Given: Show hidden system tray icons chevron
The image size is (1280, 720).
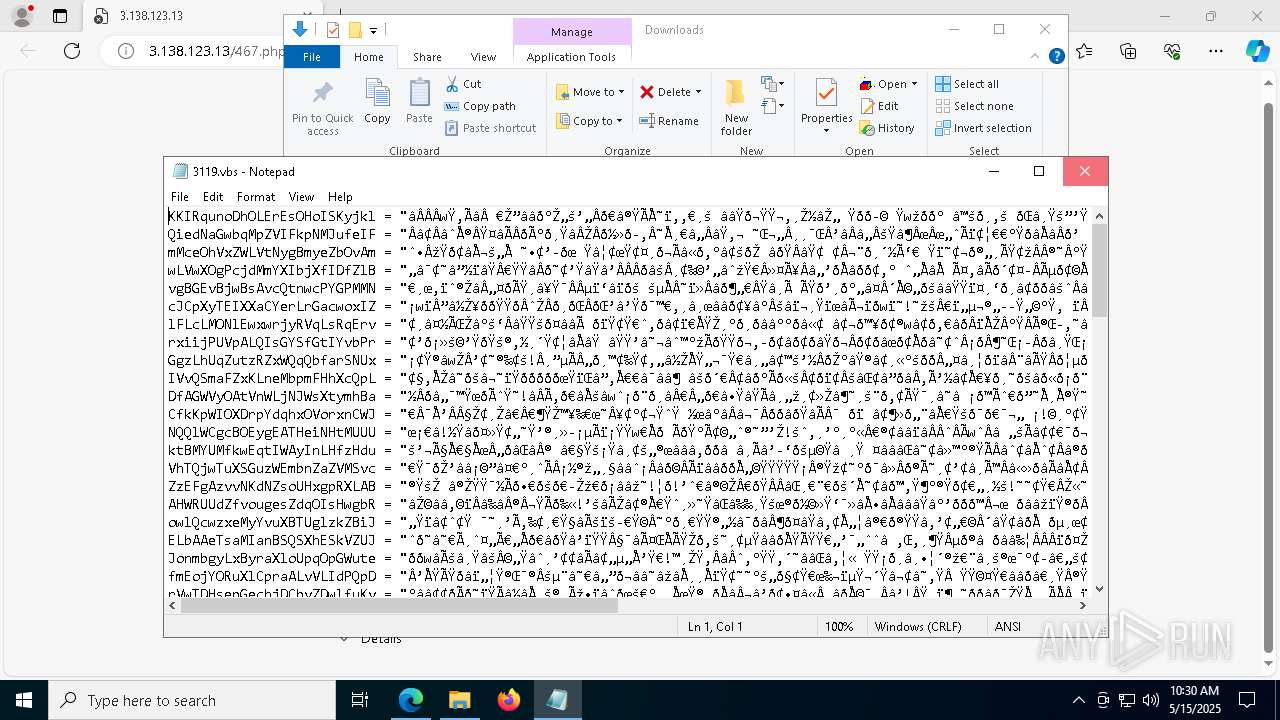Looking at the screenshot, I should pyautogui.click(x=1078, y=700).
